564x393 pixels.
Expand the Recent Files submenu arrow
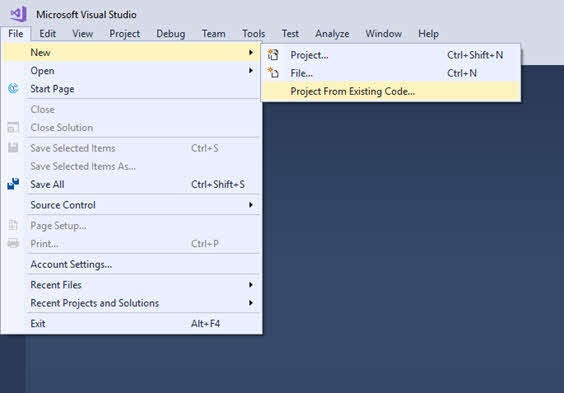[251, 284]
